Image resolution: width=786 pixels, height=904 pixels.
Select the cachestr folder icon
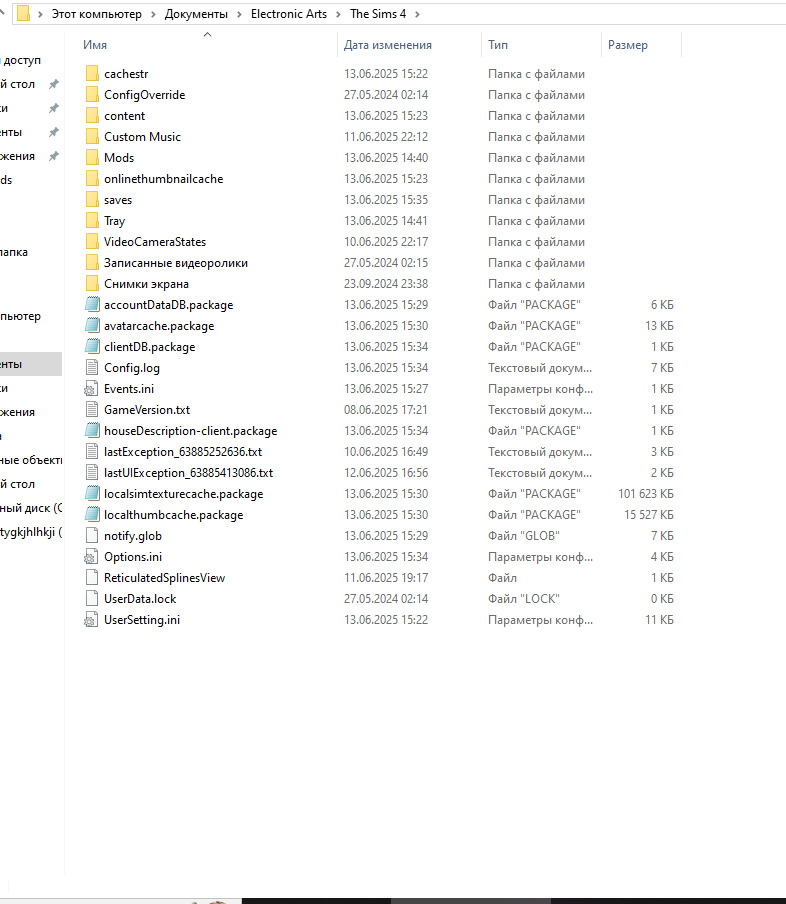(x=92, y=74)
